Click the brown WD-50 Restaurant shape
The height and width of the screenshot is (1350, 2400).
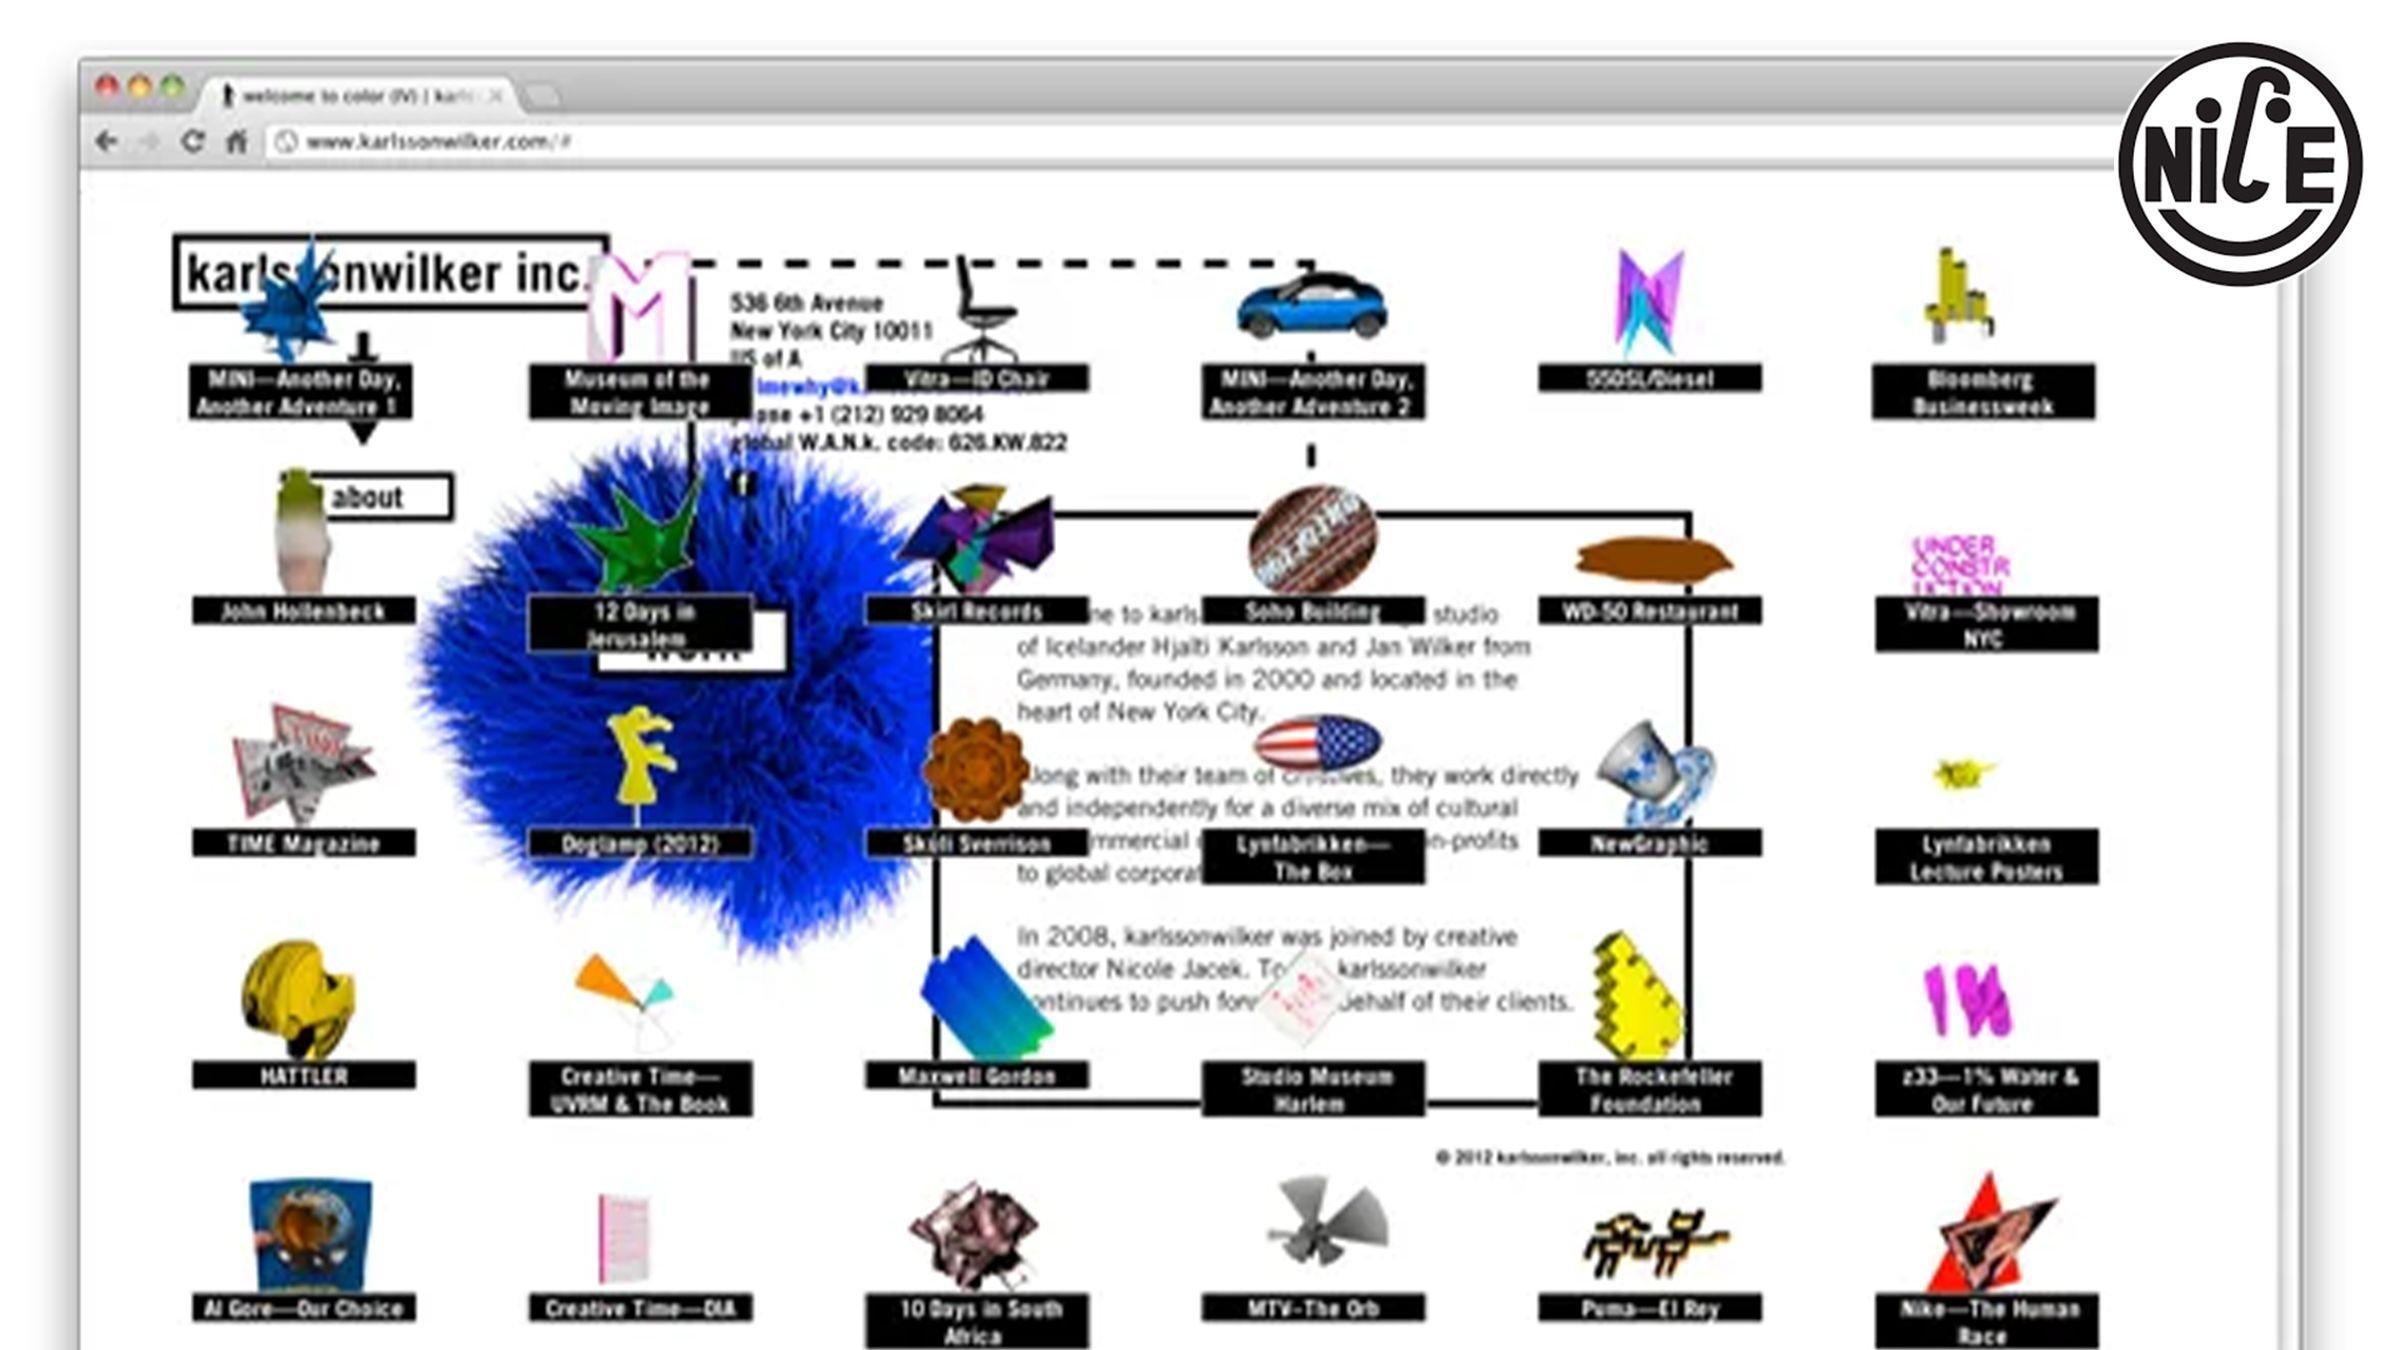pyautogui.click(x=1652, y=559)
